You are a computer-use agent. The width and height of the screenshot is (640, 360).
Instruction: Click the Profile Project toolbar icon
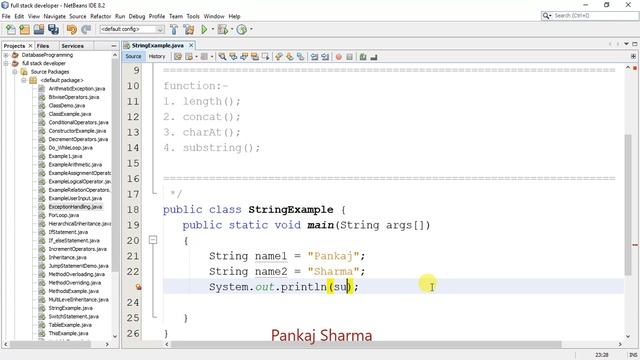(242, 29)
